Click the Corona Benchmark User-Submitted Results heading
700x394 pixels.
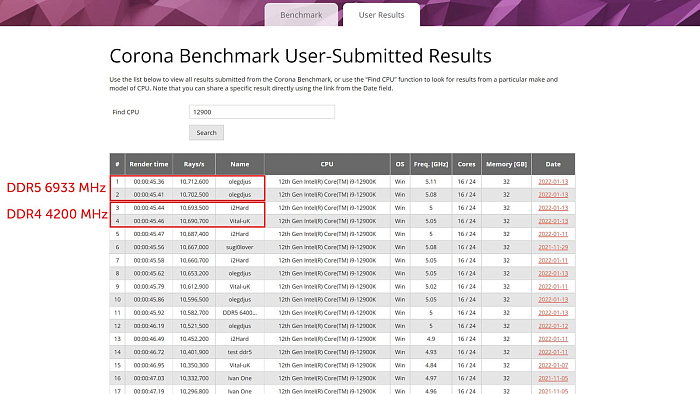tap(300, 56)
